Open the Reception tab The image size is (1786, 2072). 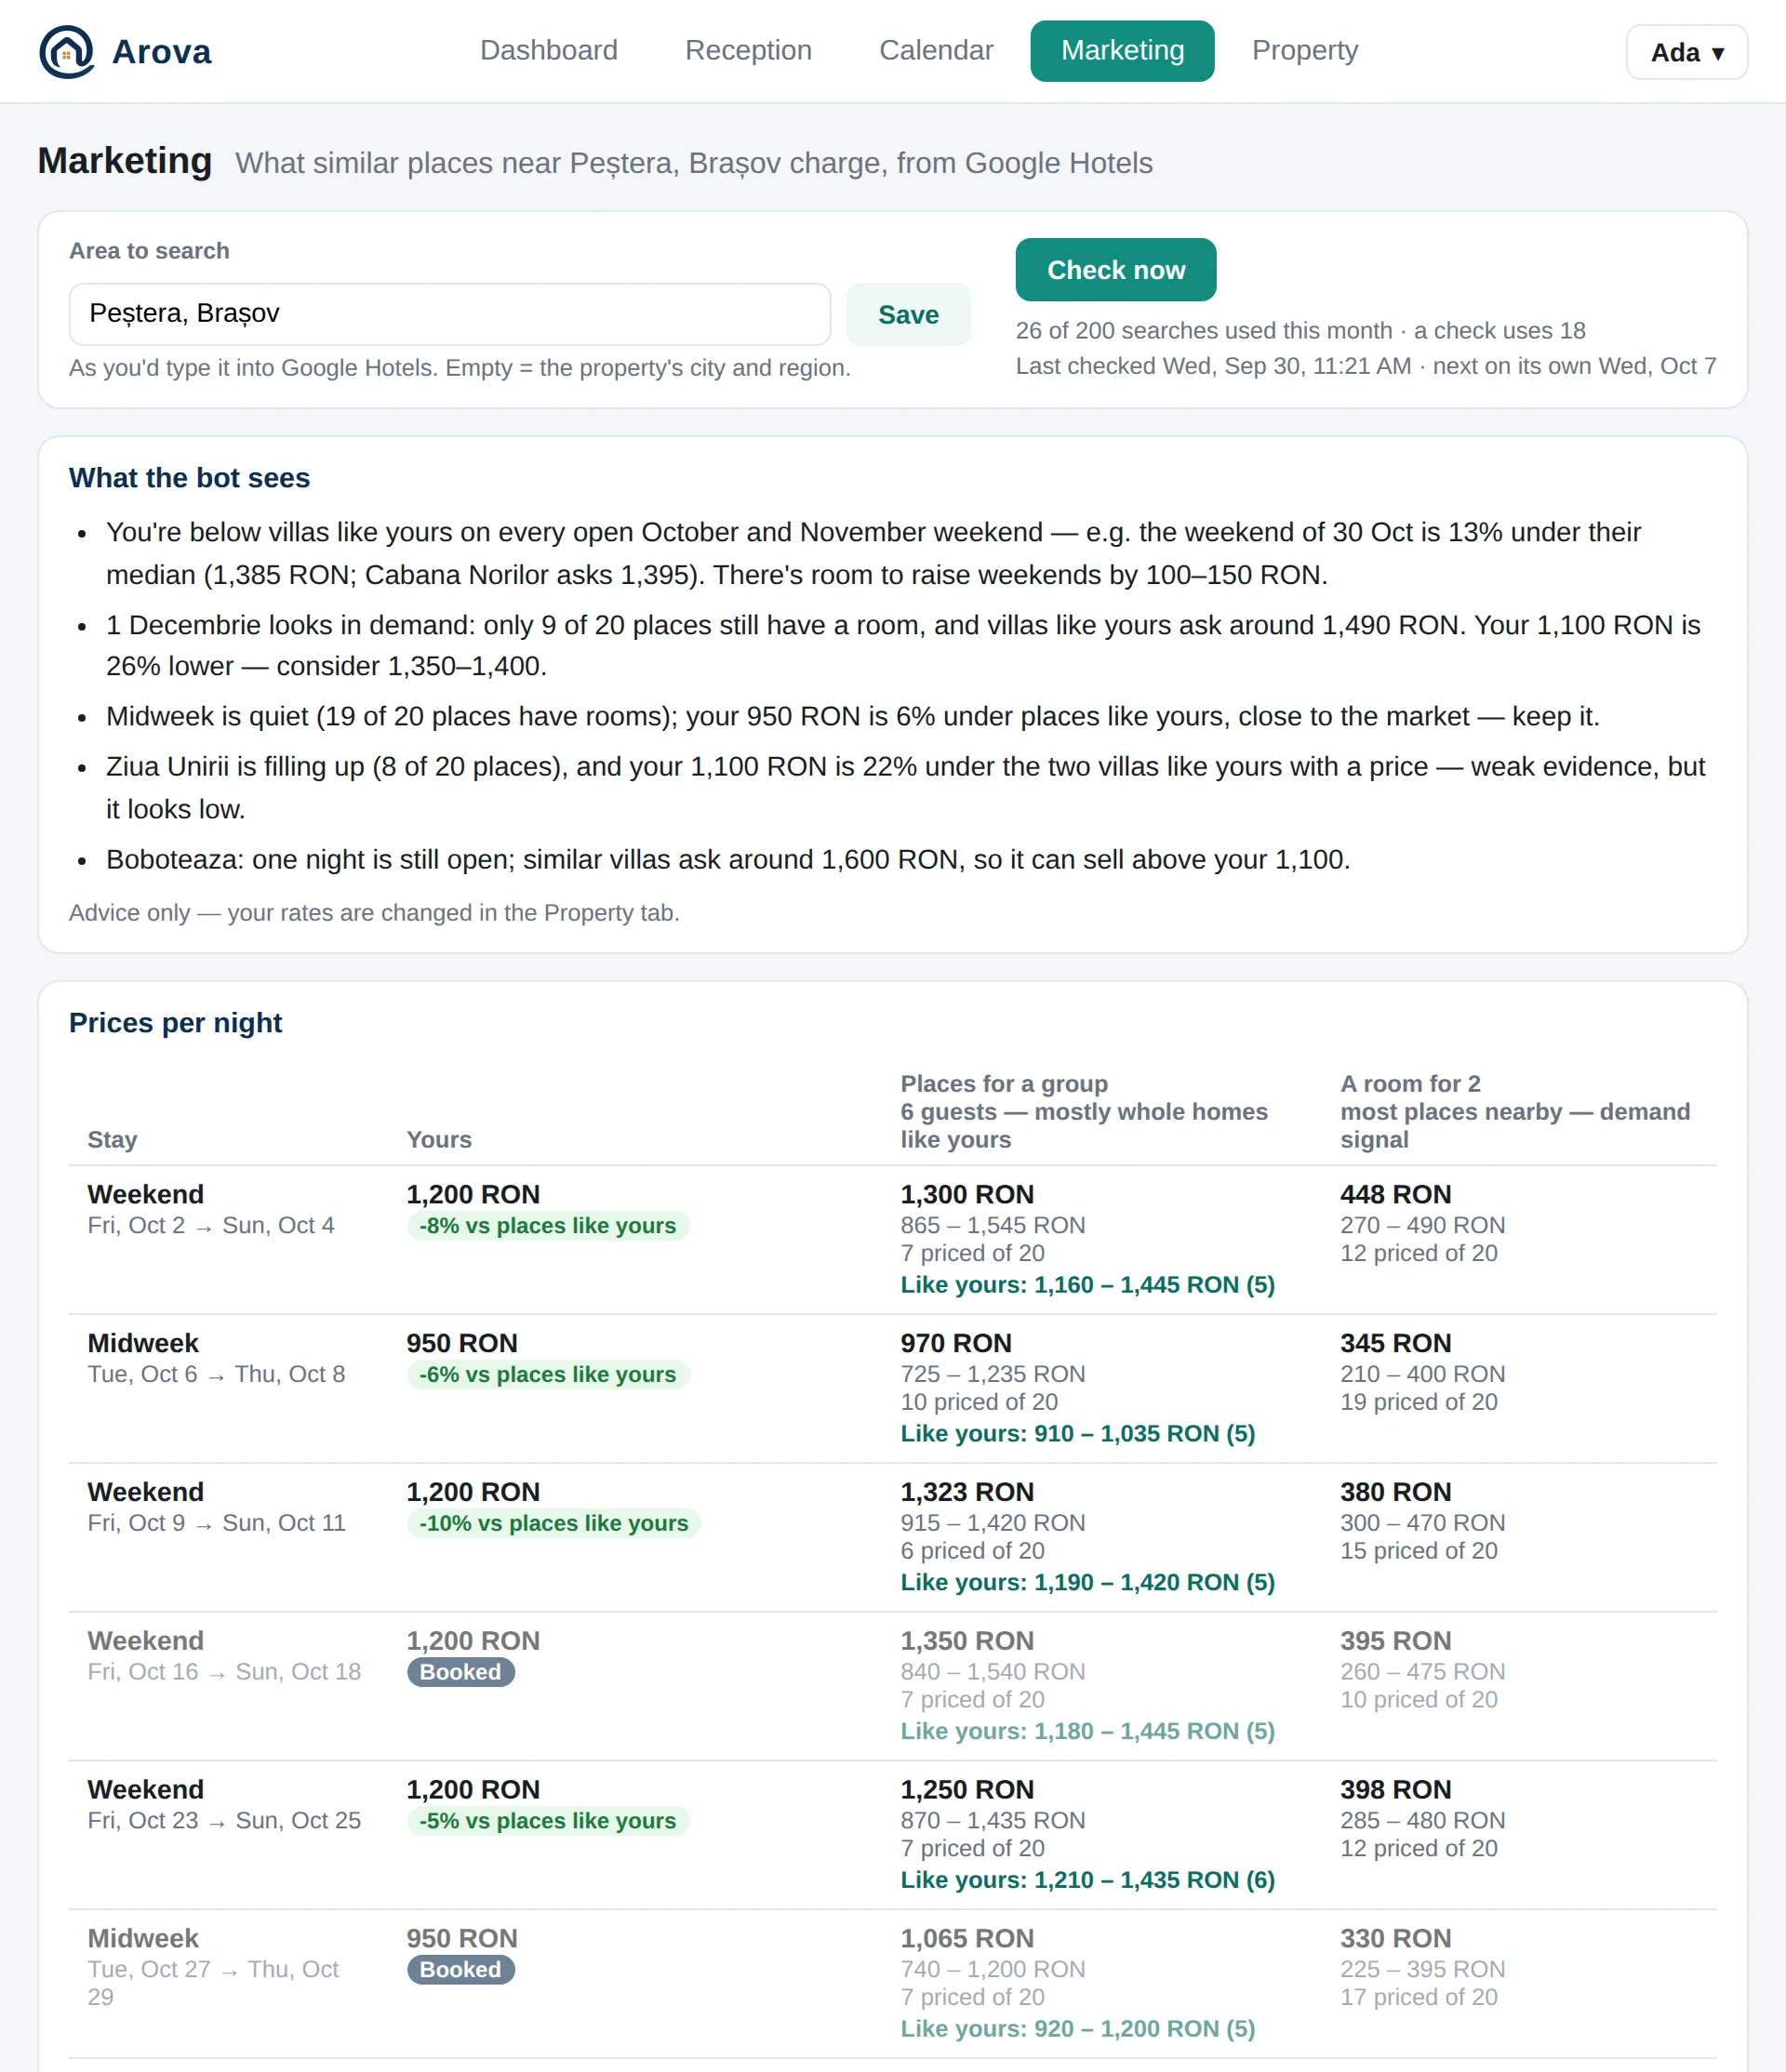tap(748, 50)
